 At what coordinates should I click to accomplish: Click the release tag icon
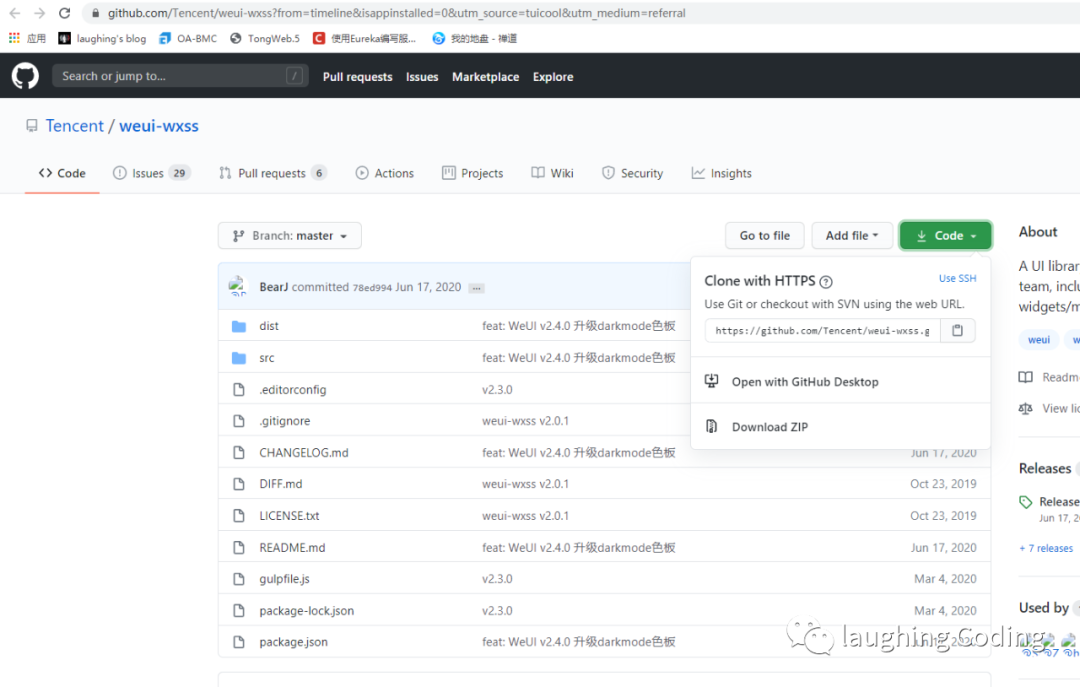1026,502
